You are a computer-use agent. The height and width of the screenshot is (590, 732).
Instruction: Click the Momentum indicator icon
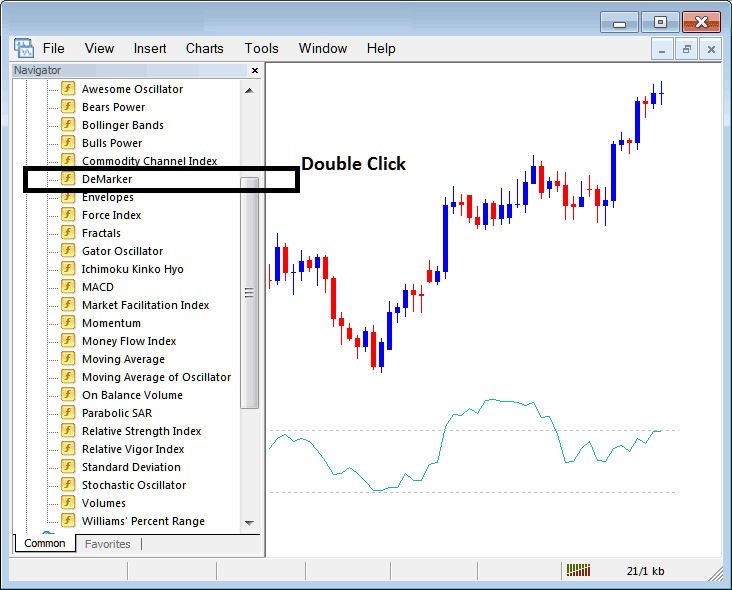tap(68, 323)
